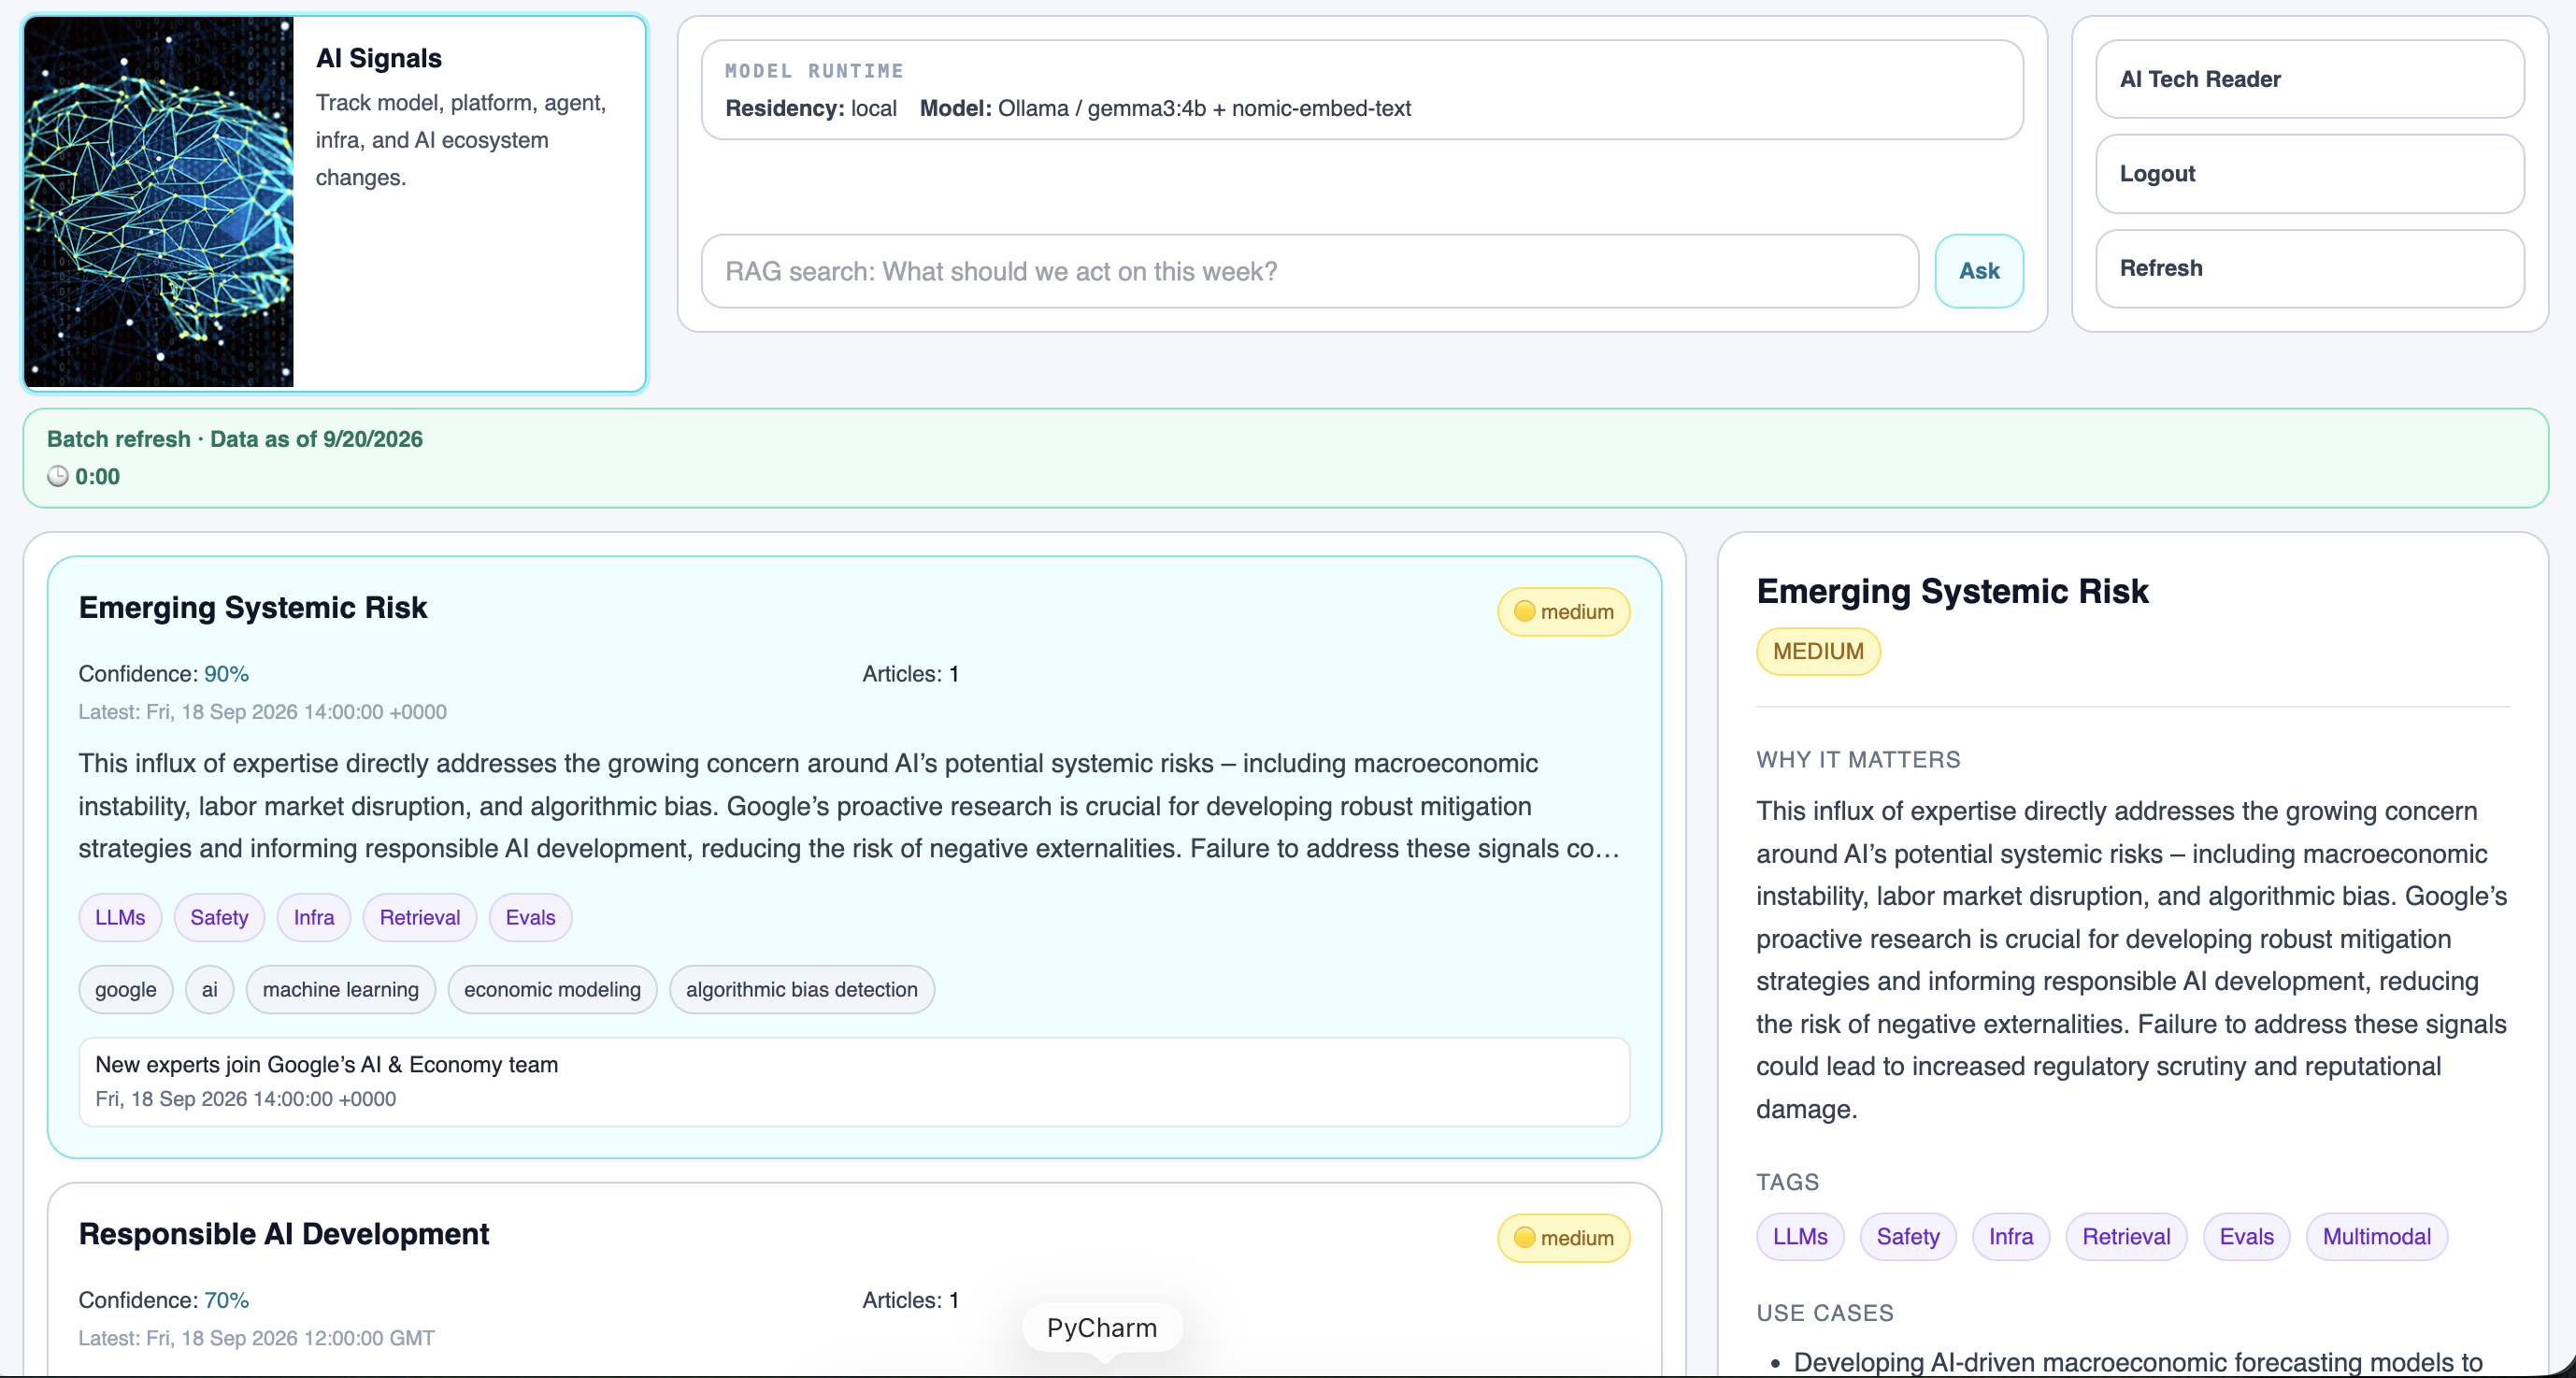Click the brain network thumbnail image
2576x1378 pixels.
click(x=159, y=202)
